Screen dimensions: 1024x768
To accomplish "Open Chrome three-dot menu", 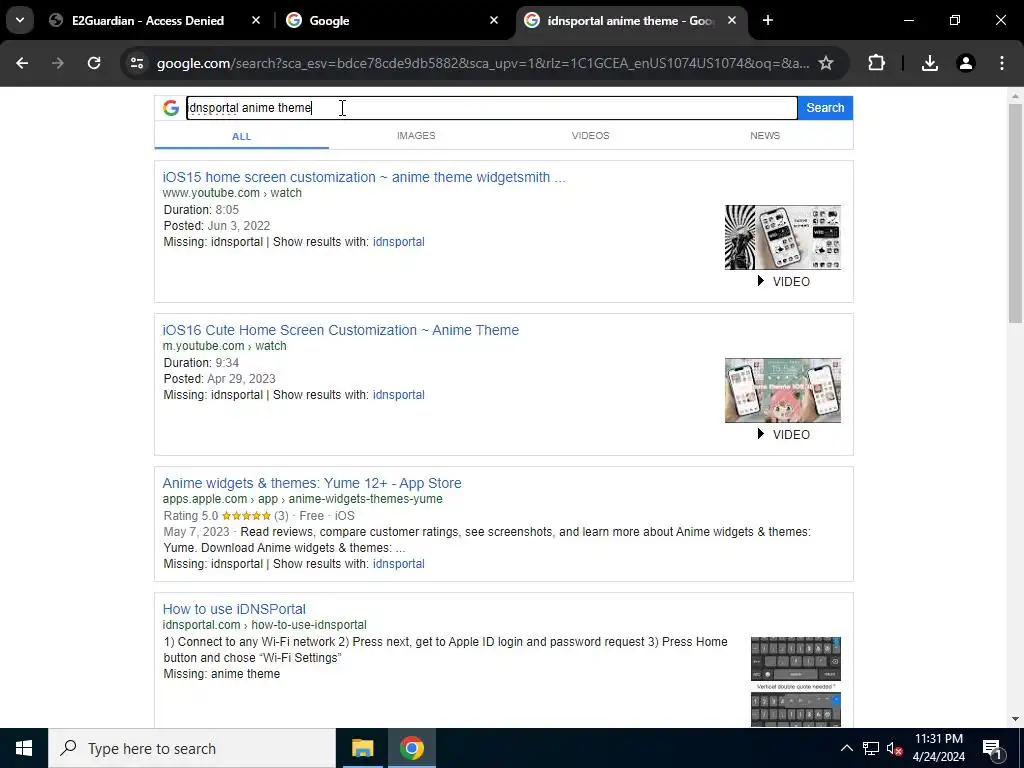I will pyautogui.click(x=1002, y=63).
